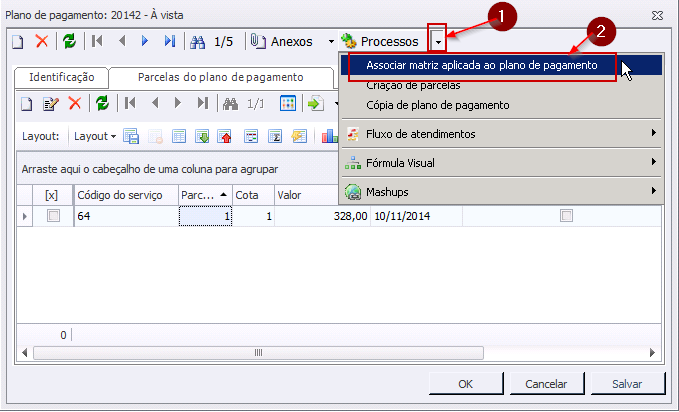679x412 pixels.
Task: Expand the Anexos dropdown arrow
Action: [331, 41]
